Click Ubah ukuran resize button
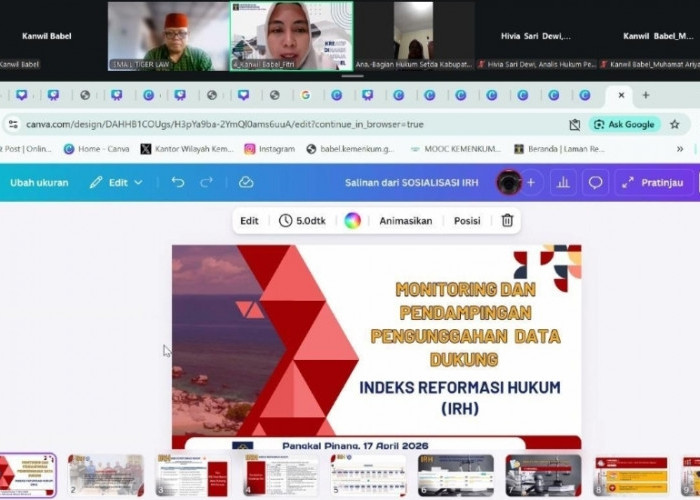 click(39, 183)
